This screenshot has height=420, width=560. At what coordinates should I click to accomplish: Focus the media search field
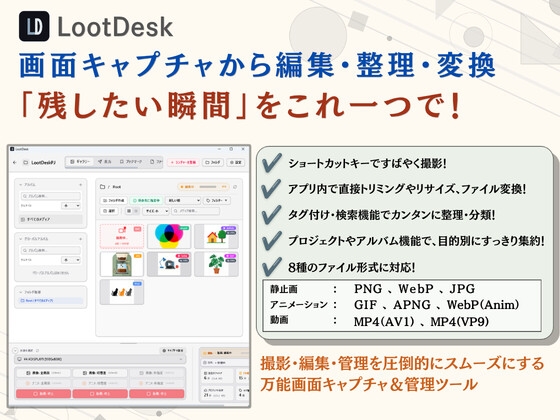(x=196, y=211)
